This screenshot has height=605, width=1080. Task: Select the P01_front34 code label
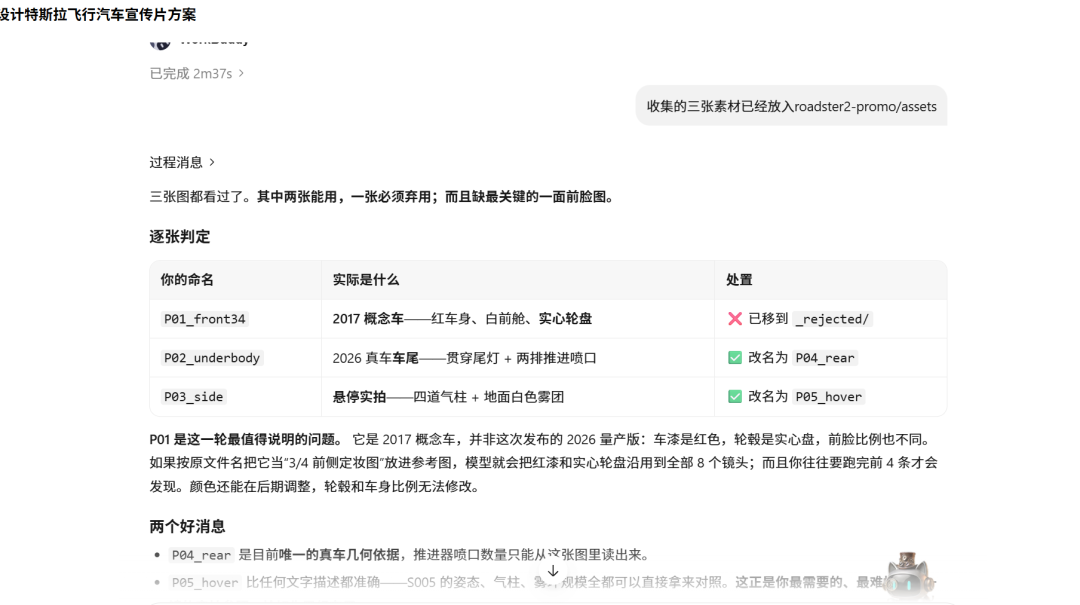point(205,319)
